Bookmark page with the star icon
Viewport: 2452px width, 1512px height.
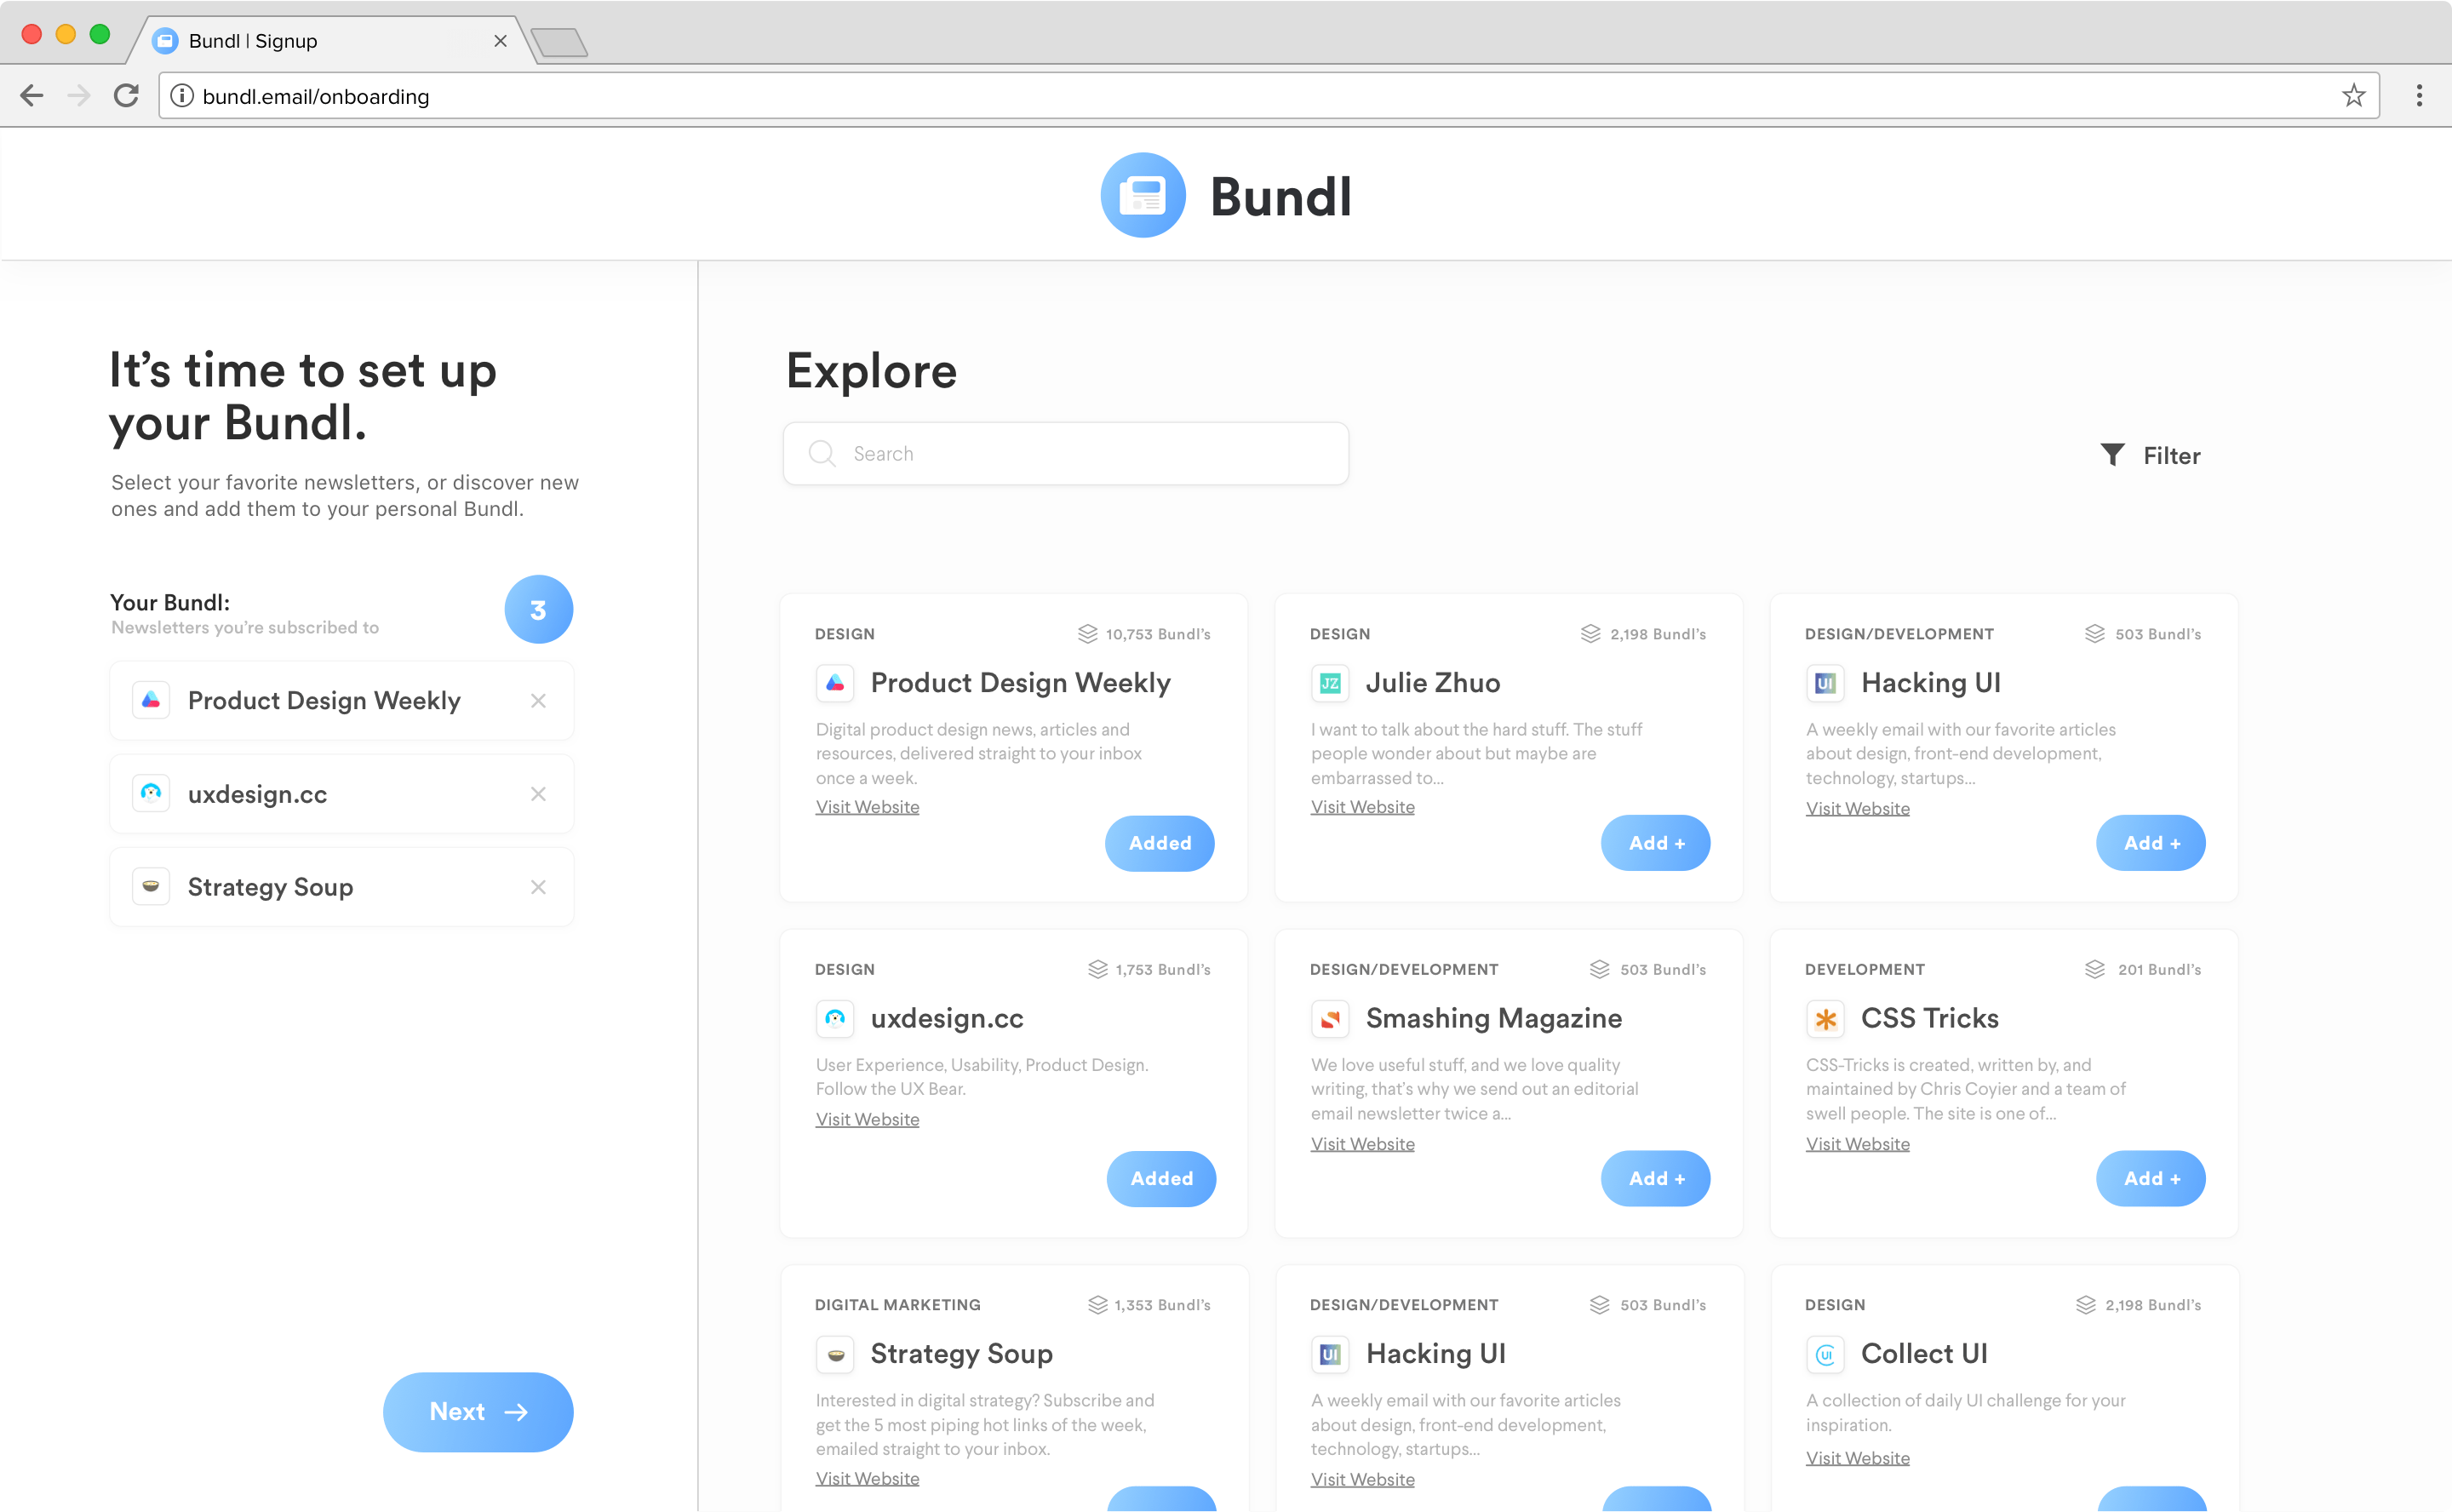tap(2353, 96)
